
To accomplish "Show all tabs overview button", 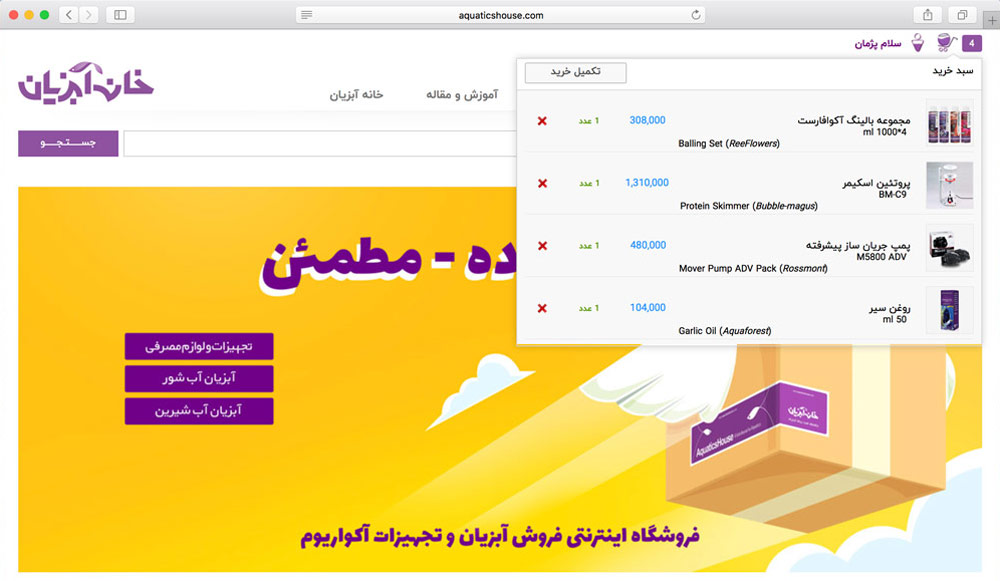I will pos(962,15).
